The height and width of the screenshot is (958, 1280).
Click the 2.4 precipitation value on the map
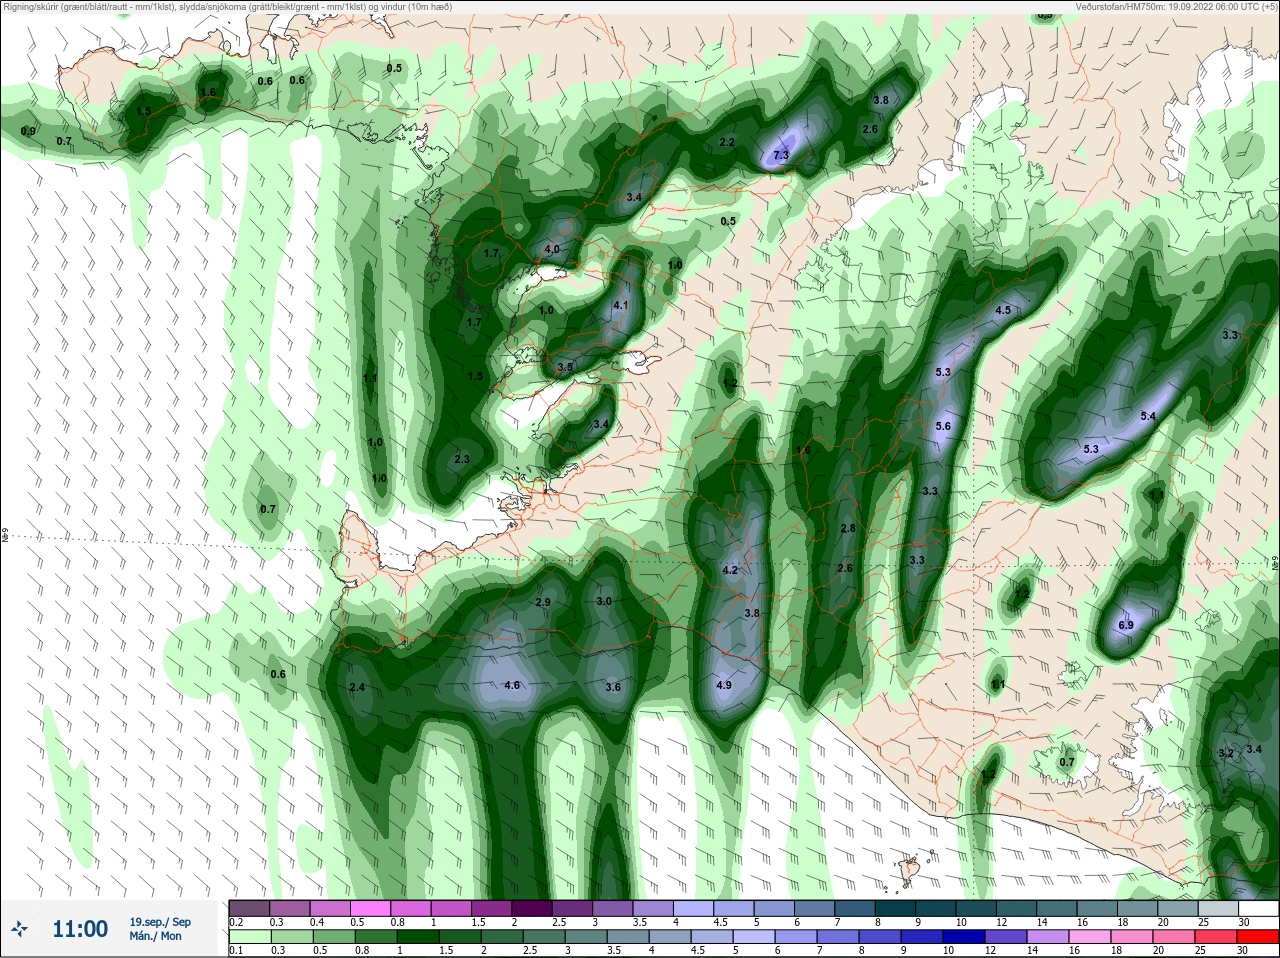pyautogui.click(x=357, y=687)
